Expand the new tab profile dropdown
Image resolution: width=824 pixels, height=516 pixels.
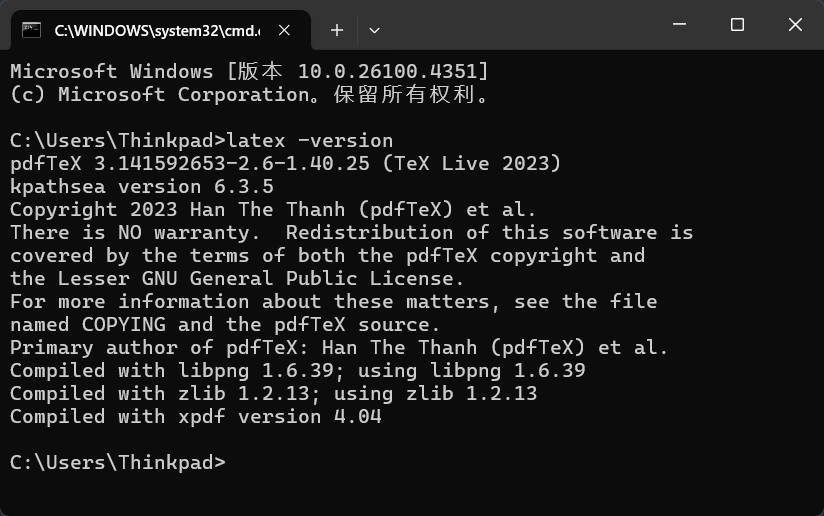pos(374,30)
